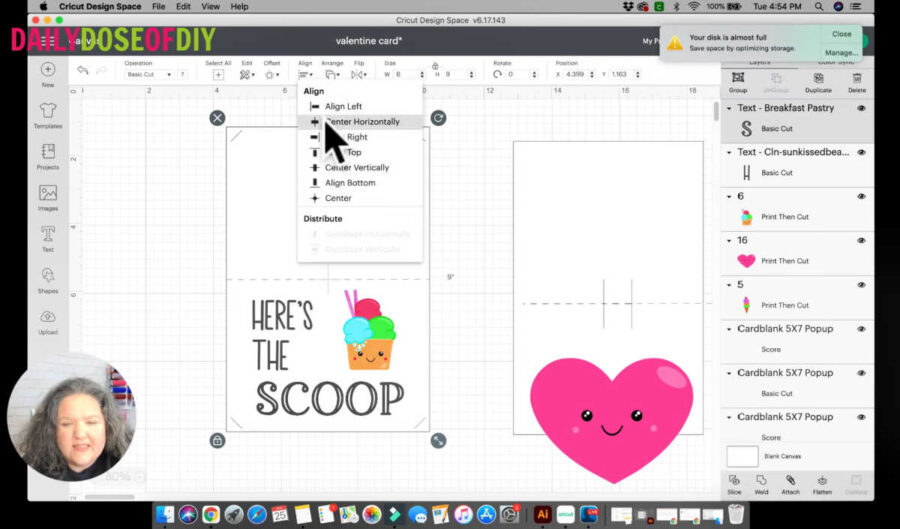Hide the Text - Breakfast Pastry layer
900x529 pixels.
[x=862, y=108]
